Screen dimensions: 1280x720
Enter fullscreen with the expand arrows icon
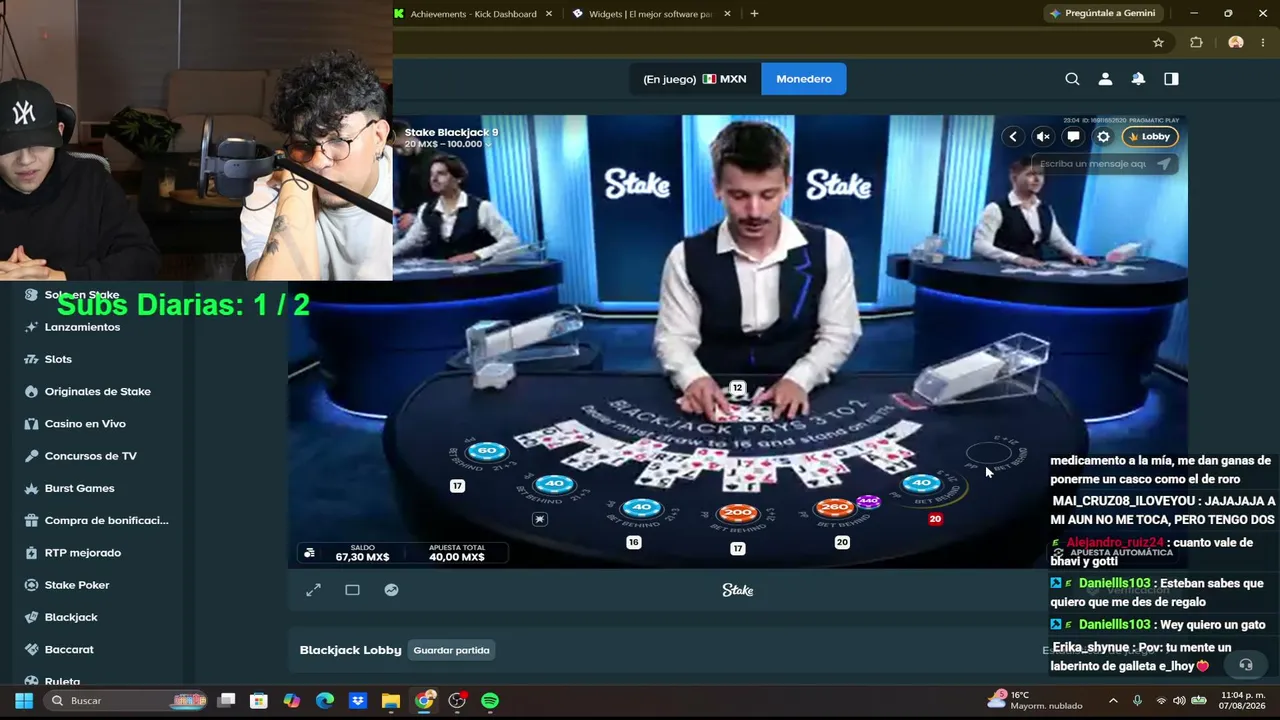[313, 590]
